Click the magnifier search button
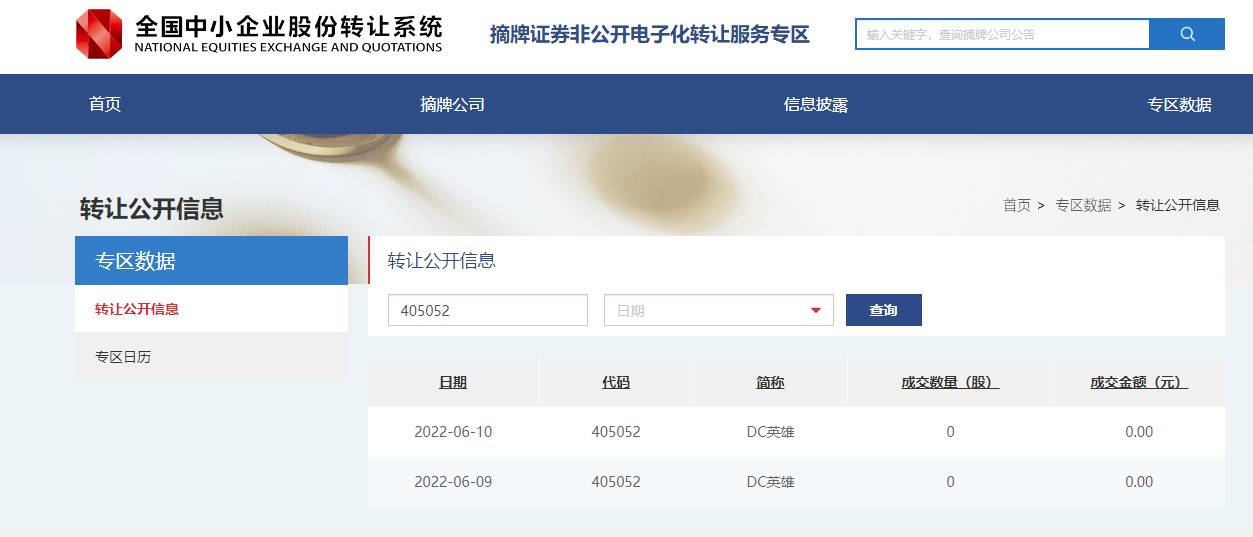 click(x=1187, y=34)
